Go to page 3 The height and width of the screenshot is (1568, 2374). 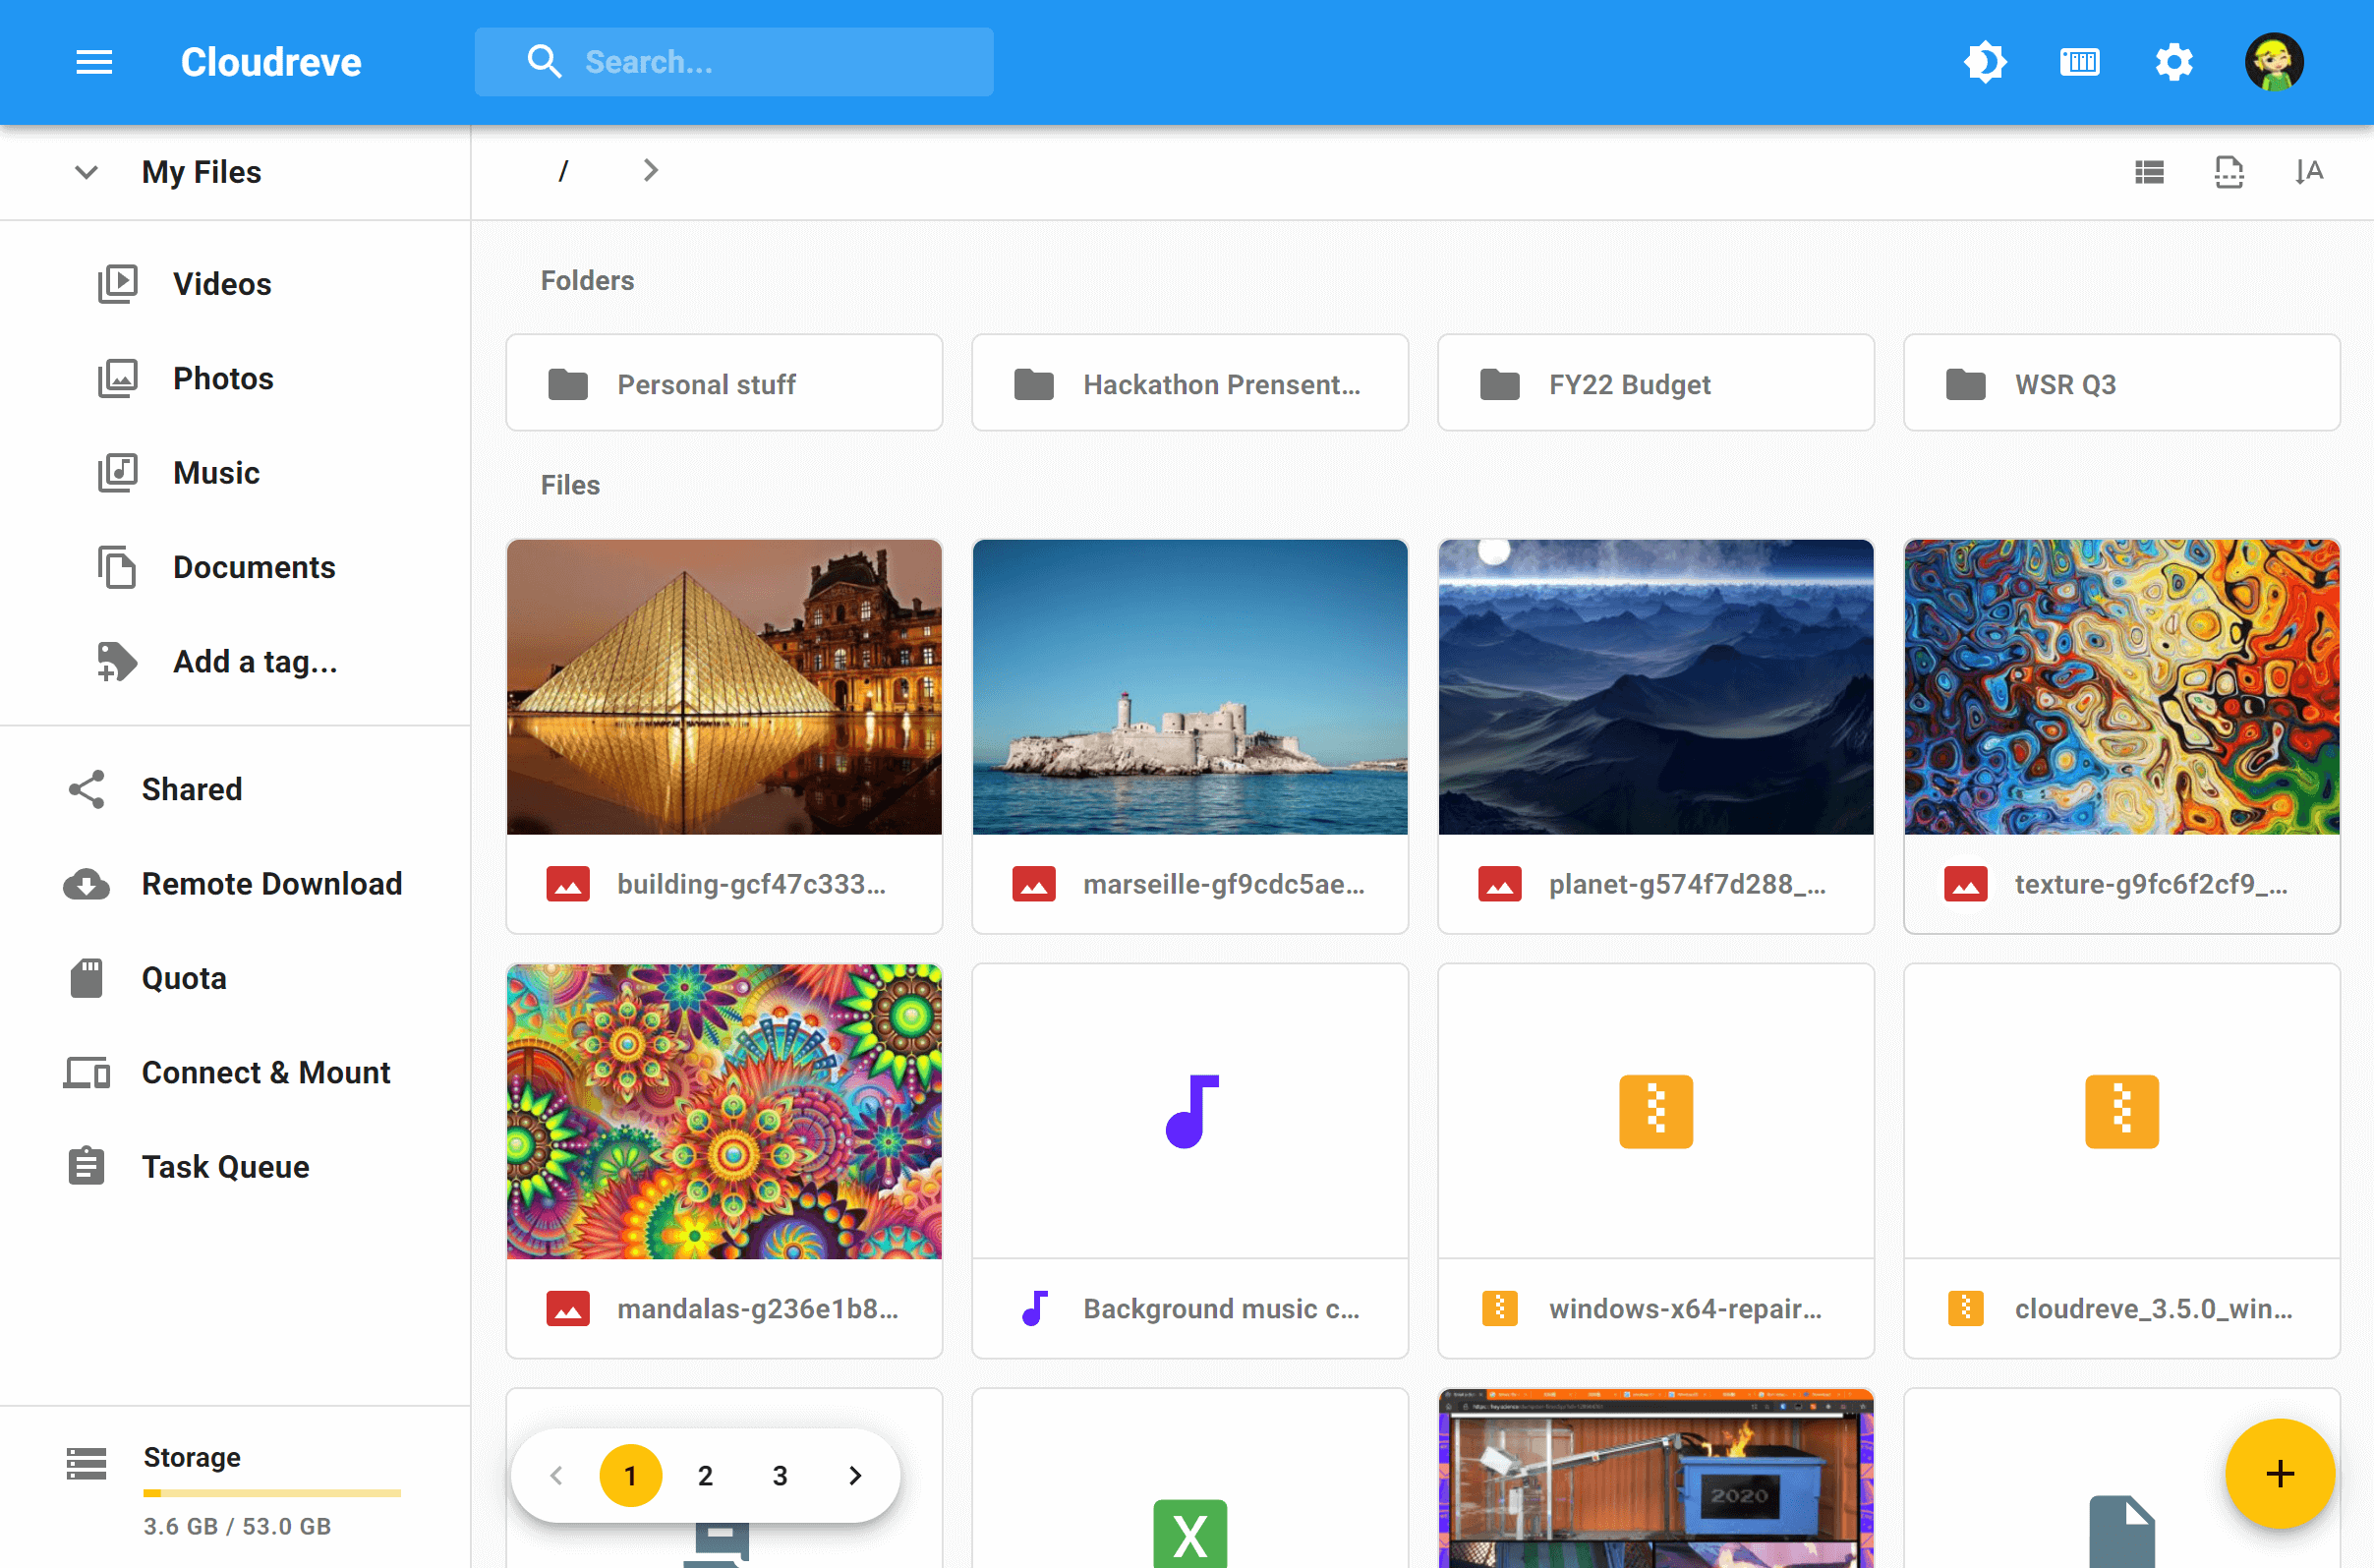pyautogui.click(x=780, y=1475)
